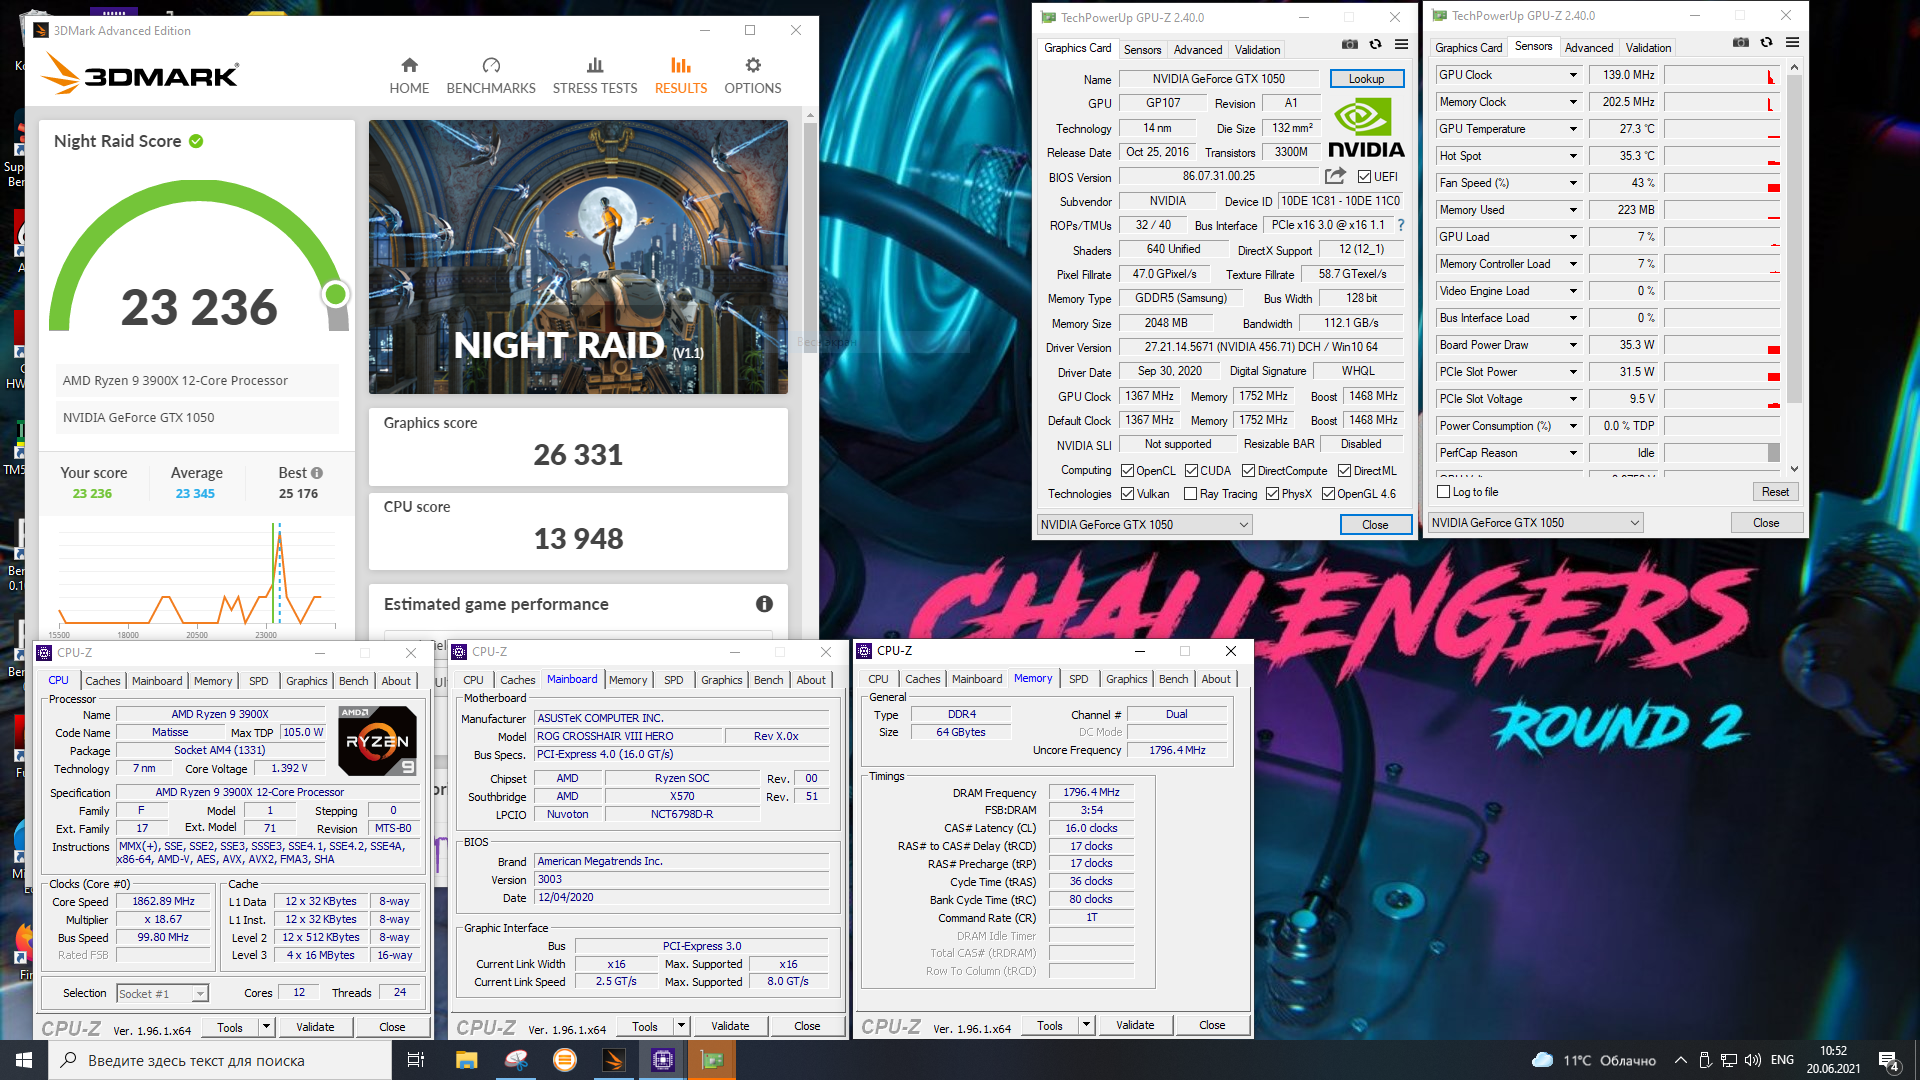Viewport: 1920px width, 1080px height.
Task: Show Estimated game performance info icon
Action: (x=764, y=604)
